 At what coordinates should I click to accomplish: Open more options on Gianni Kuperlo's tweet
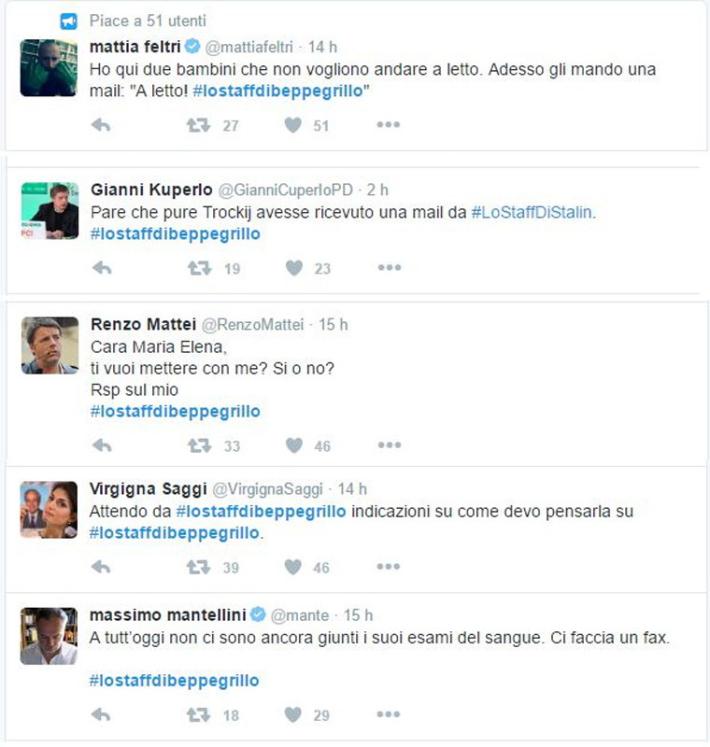pyautogui.click(x=388, y=268)
